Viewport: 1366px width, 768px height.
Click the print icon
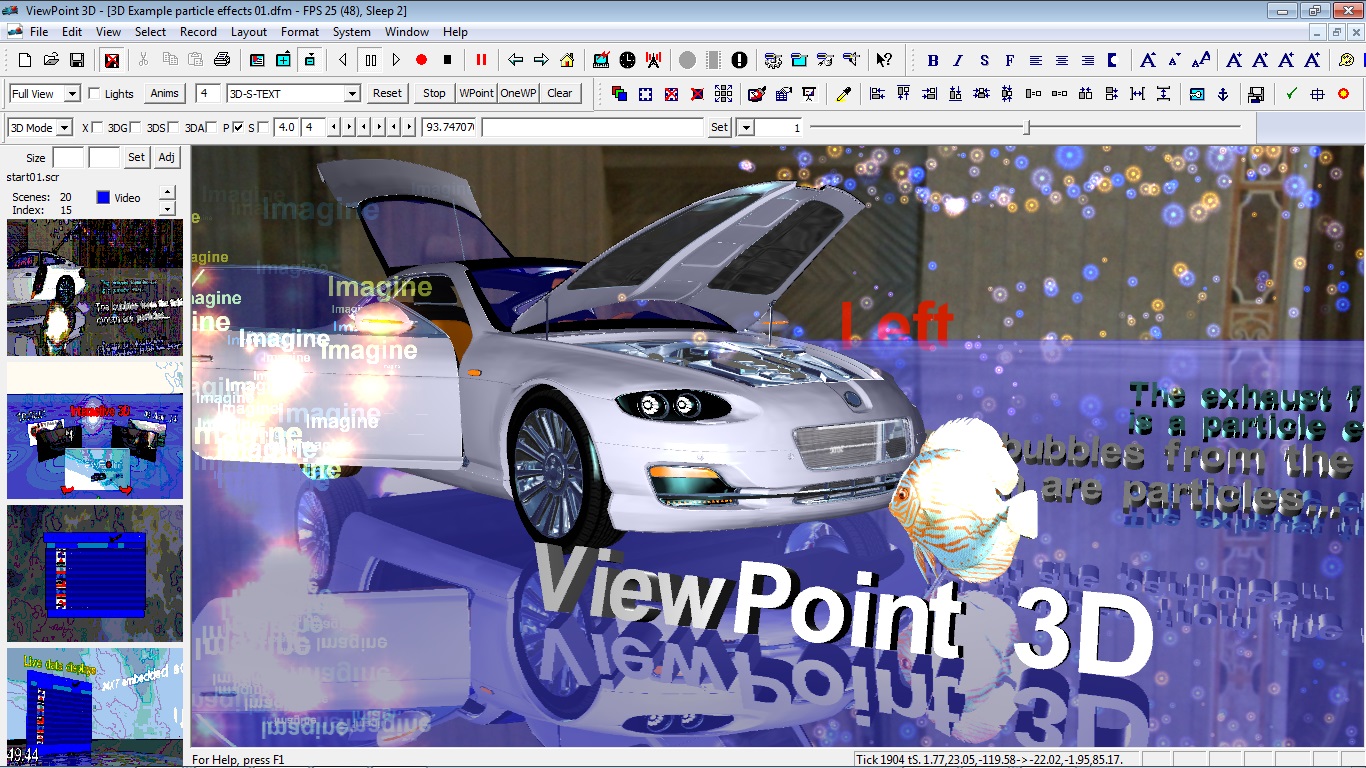point(222,60)
